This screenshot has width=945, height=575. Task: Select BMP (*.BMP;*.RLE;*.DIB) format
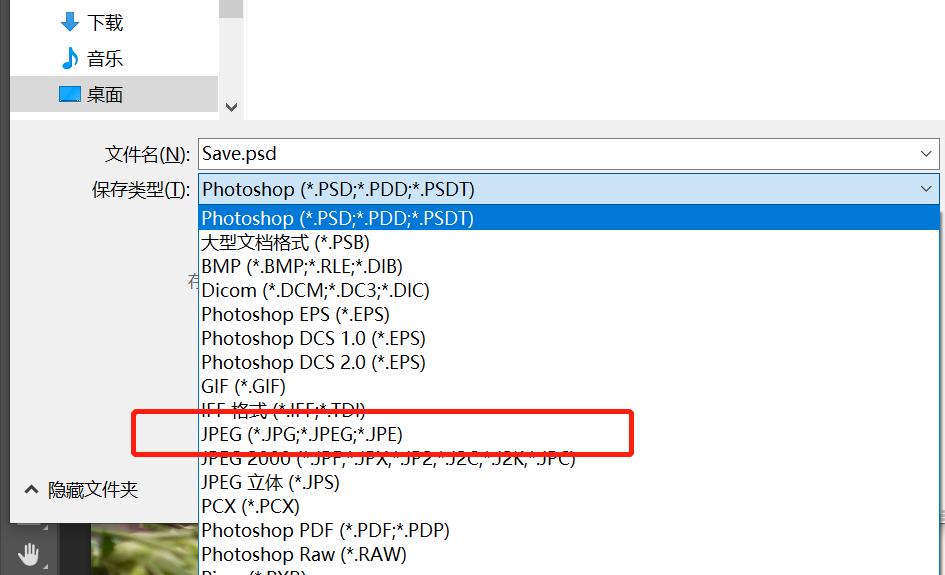pos(302,266)
